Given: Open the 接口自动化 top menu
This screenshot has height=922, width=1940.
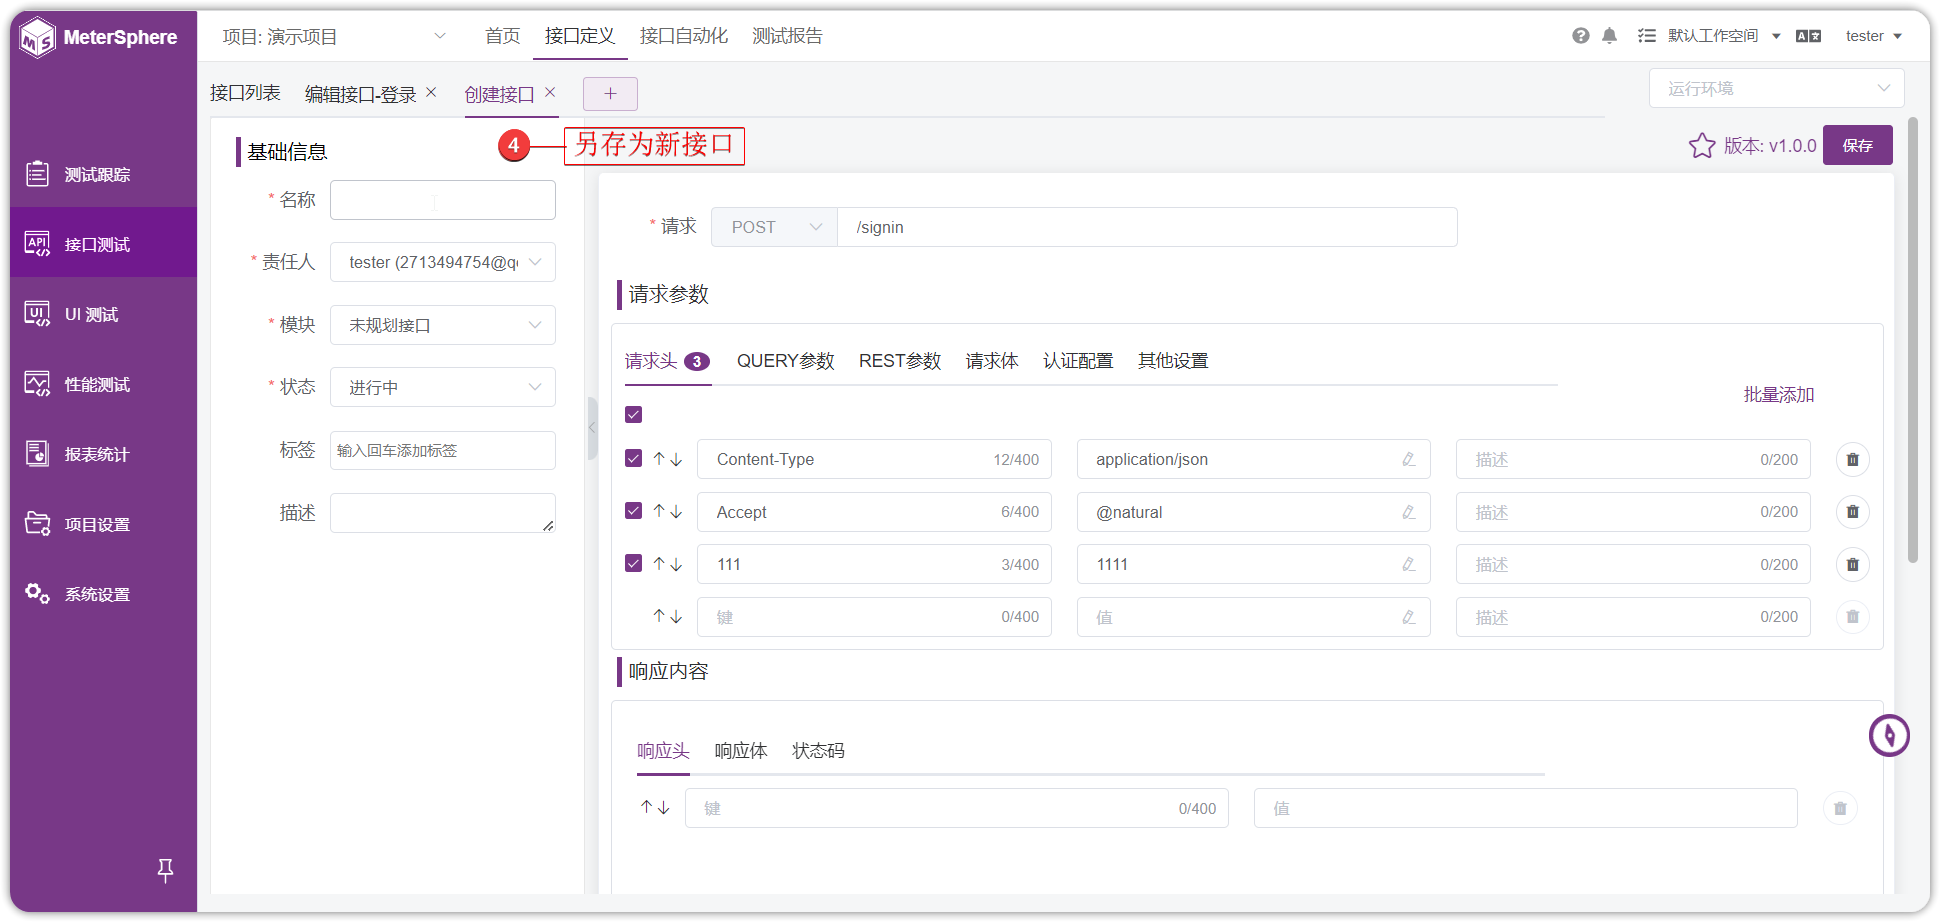Looking at the screenshot, I should click(683, 36).
